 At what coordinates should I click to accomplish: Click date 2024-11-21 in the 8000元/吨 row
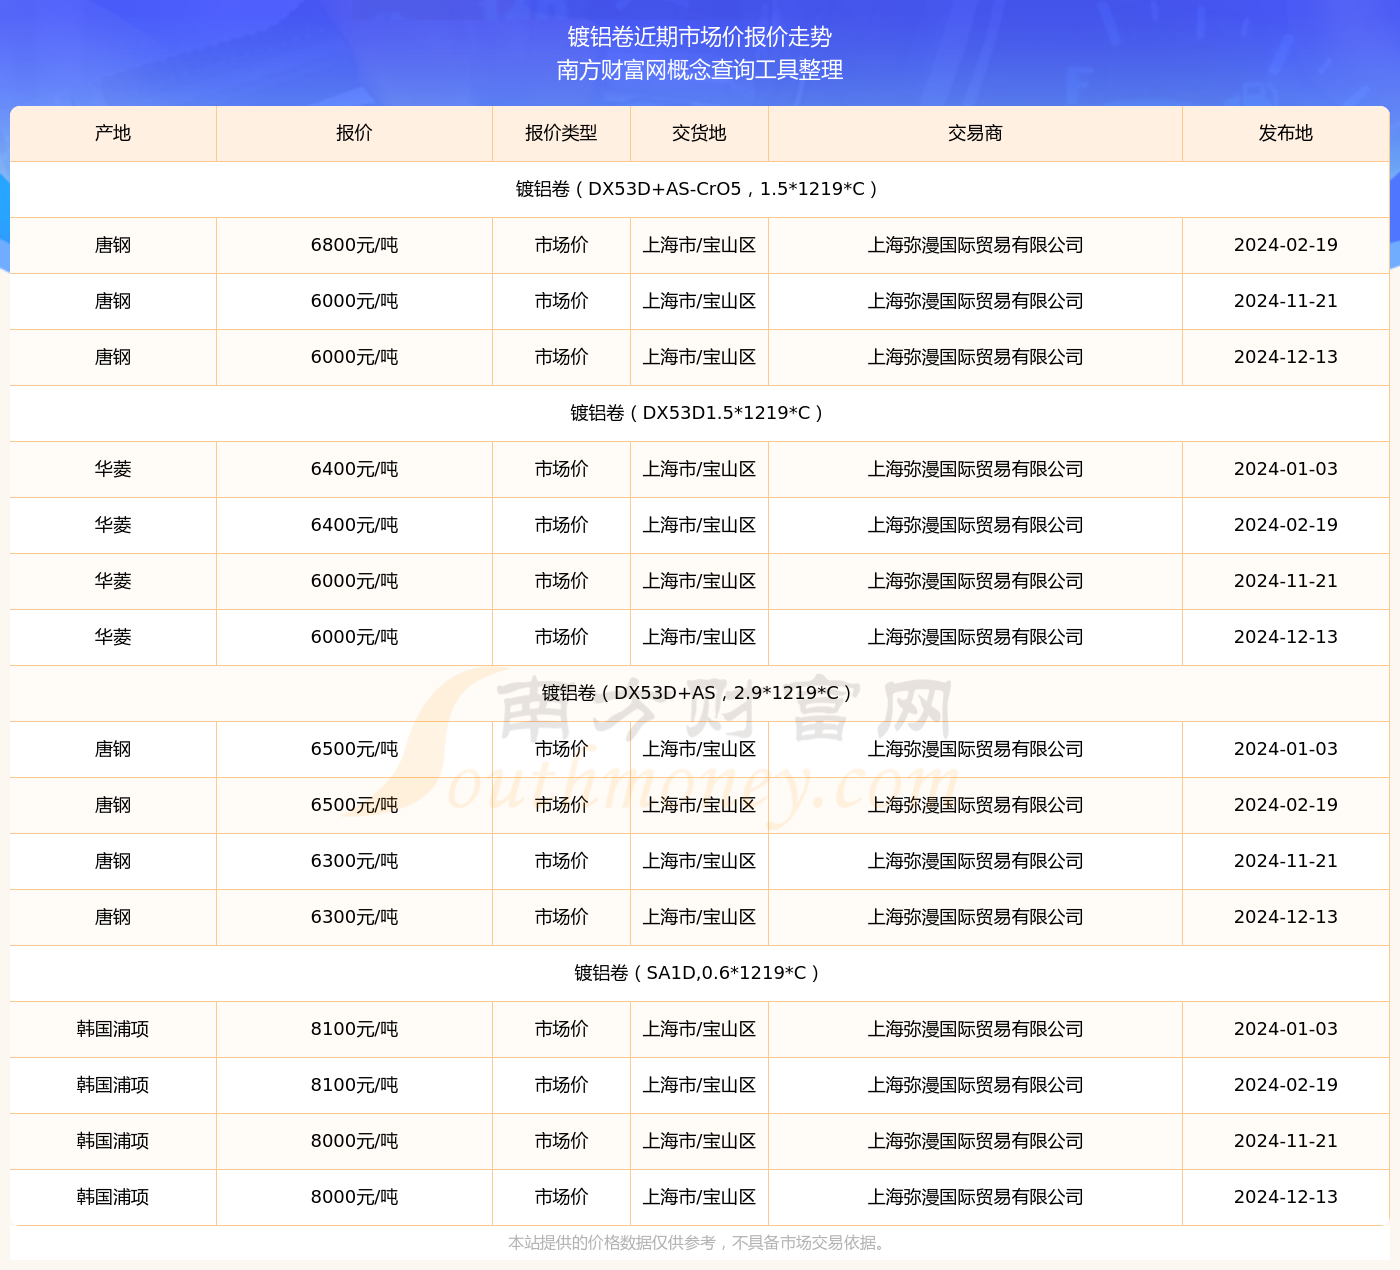[x=1286, y=1141]
